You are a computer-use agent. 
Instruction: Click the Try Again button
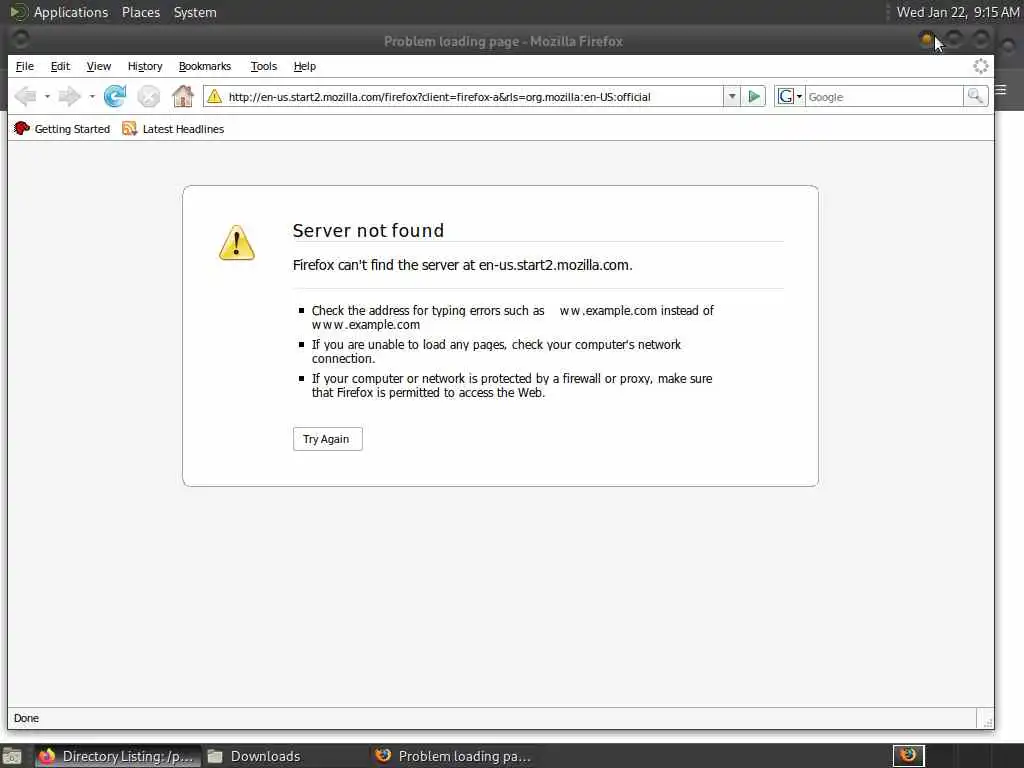pyautogui.click(x=327, y=439)
